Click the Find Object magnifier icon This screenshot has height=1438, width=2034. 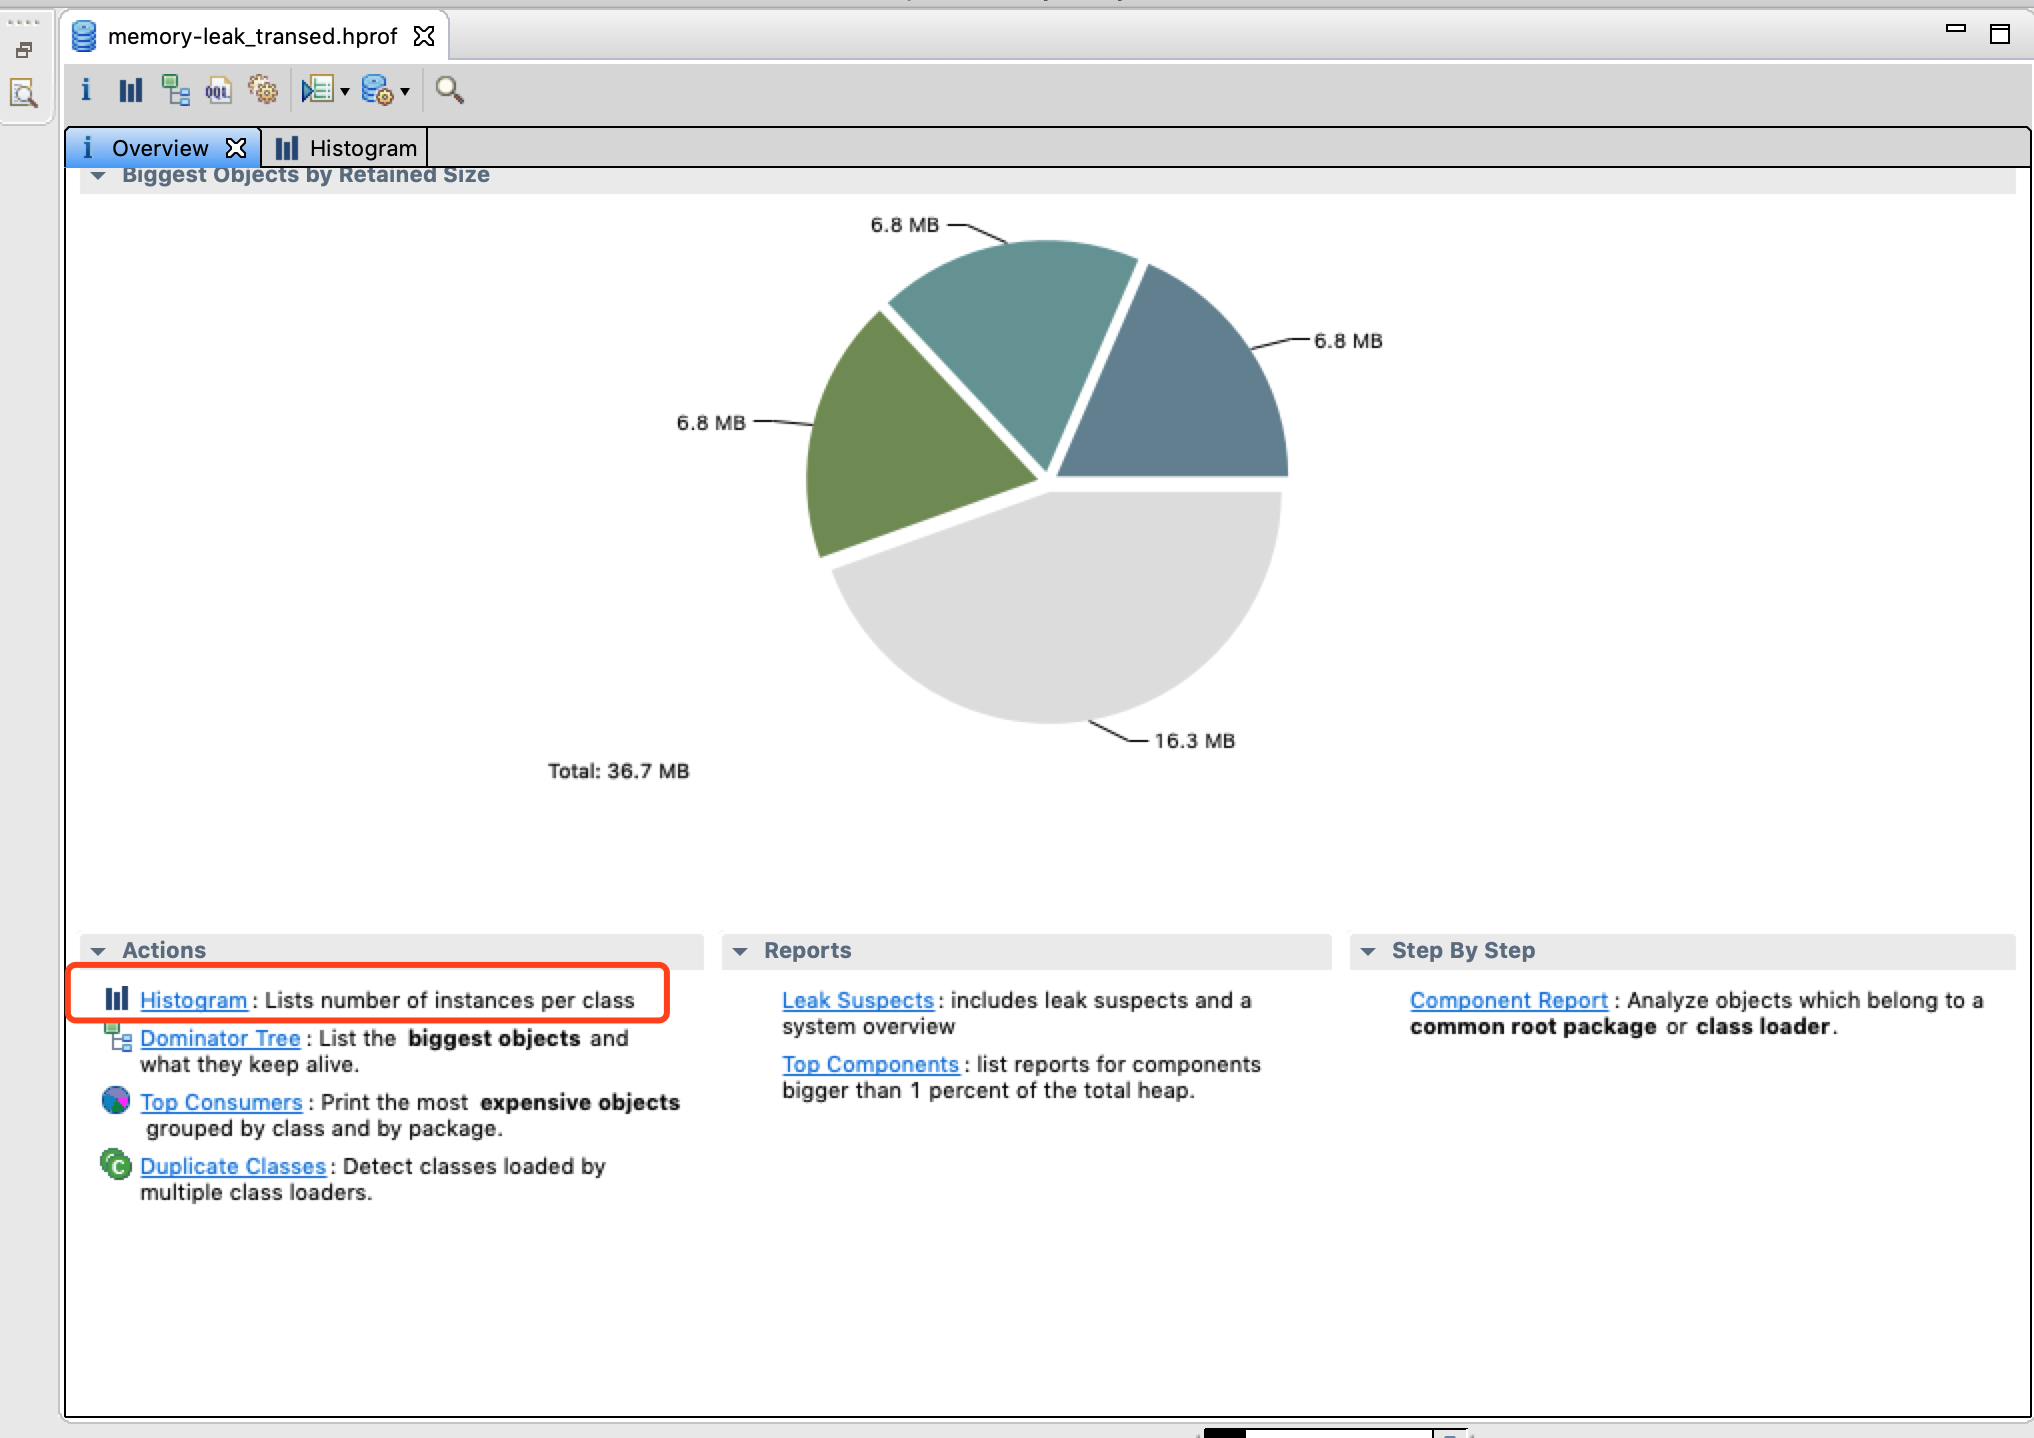pos(449,90)
